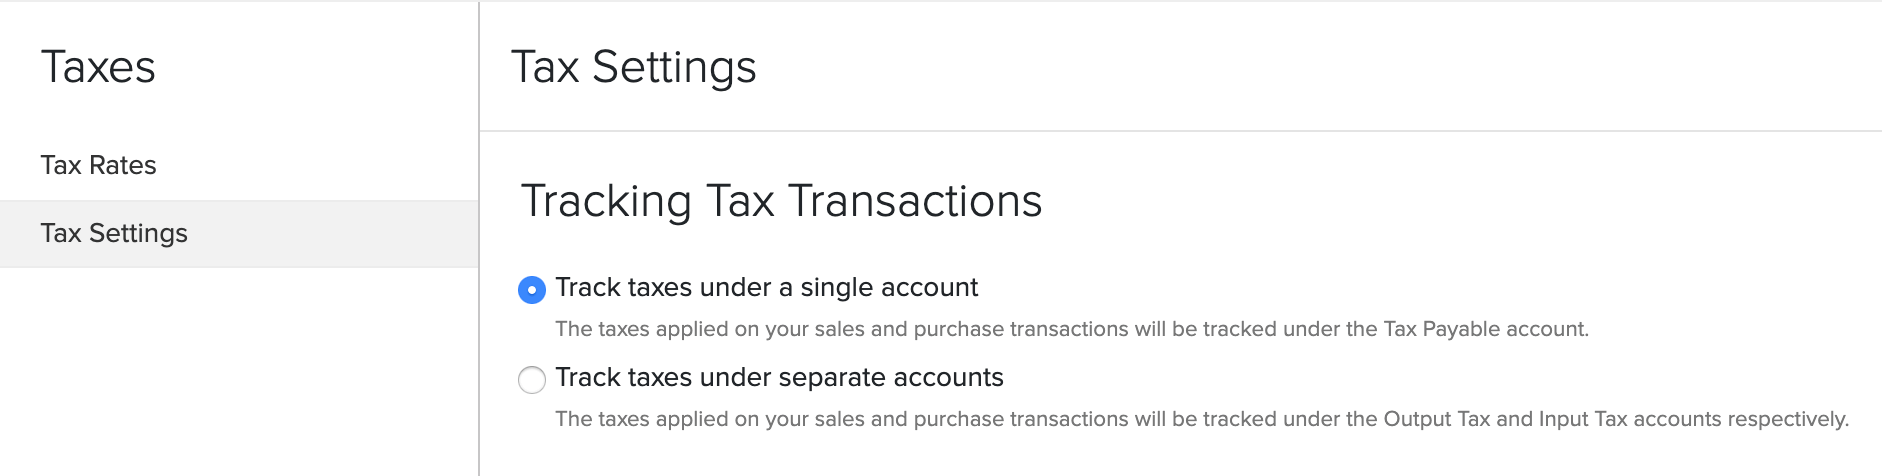
Task: Enable the separate accounts radio button
Action: [x=532, y=380]
